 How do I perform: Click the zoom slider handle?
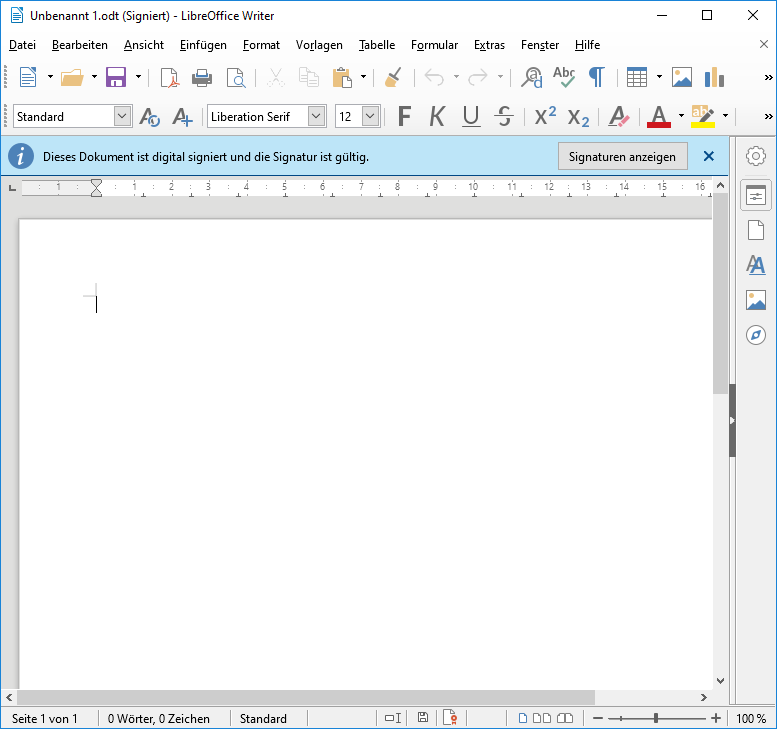[656, 718]
